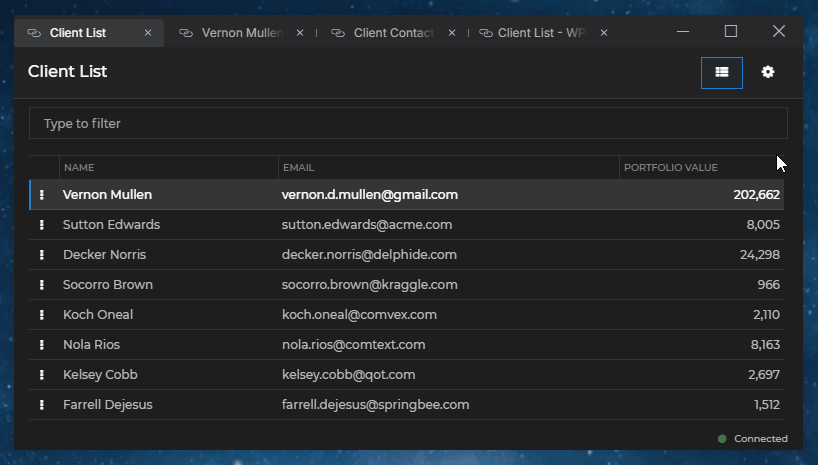Click the green Connected status indicator
Image resolution: width=818 pixels, height=465 pixels.
point(722,439)
